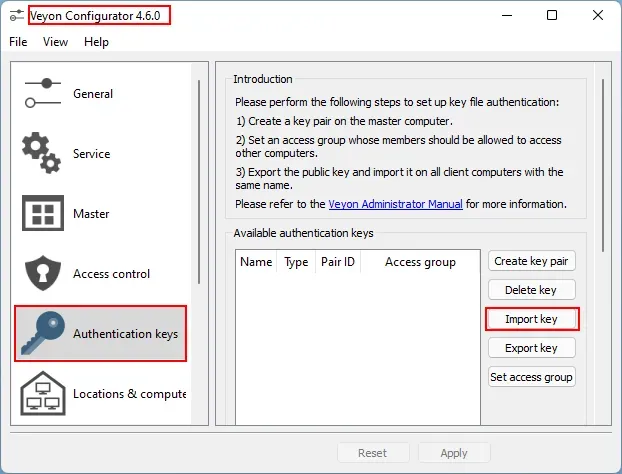Click the General sliders icon in sidebar
Image resolution: width=622 pixels, height=474 pixels.
tap(43, 94)
